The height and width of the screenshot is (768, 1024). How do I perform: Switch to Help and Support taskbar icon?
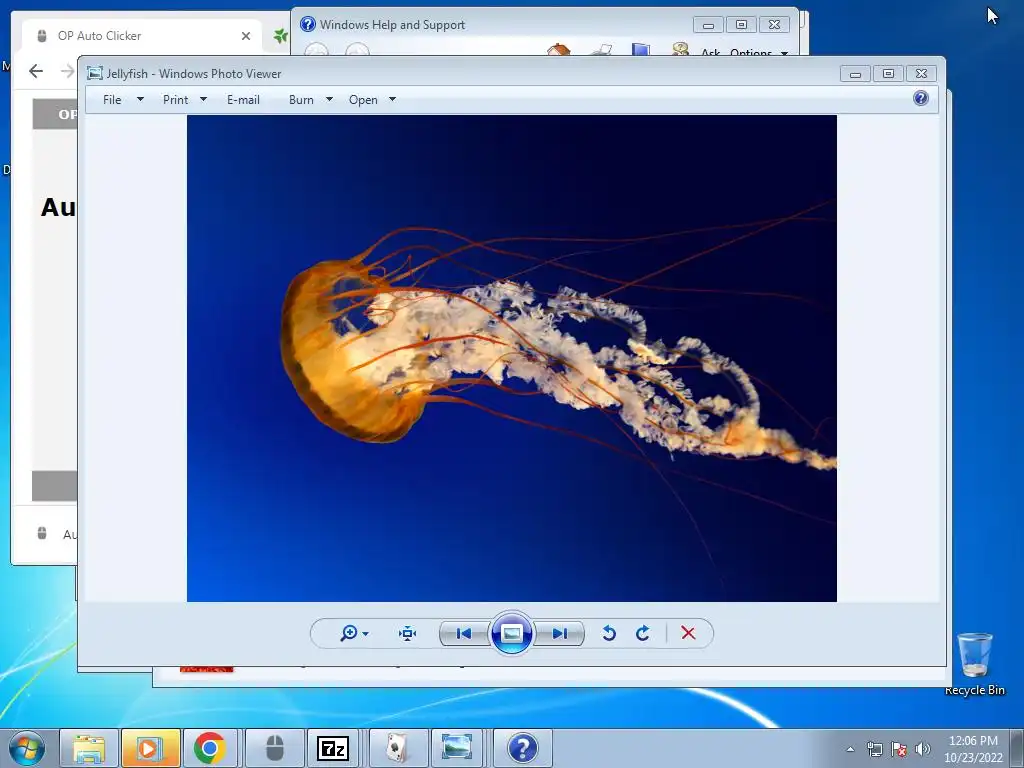522,748
